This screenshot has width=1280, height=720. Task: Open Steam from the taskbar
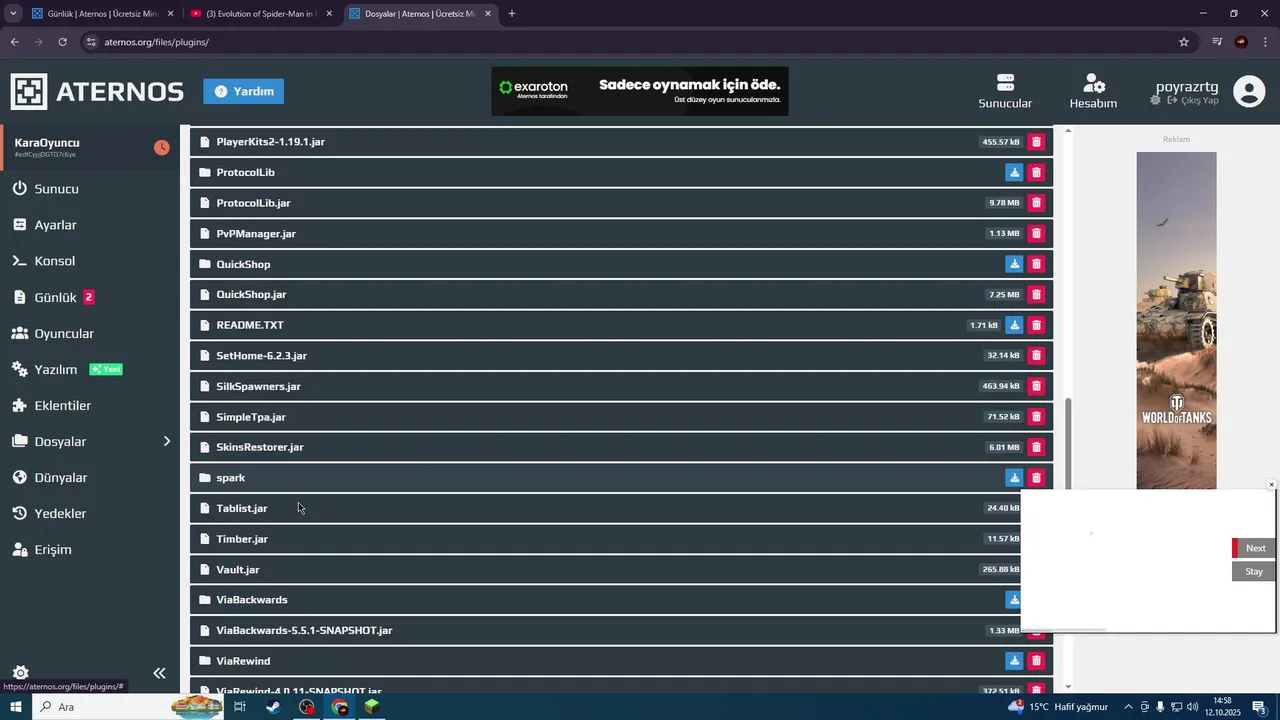coord(273,707)
